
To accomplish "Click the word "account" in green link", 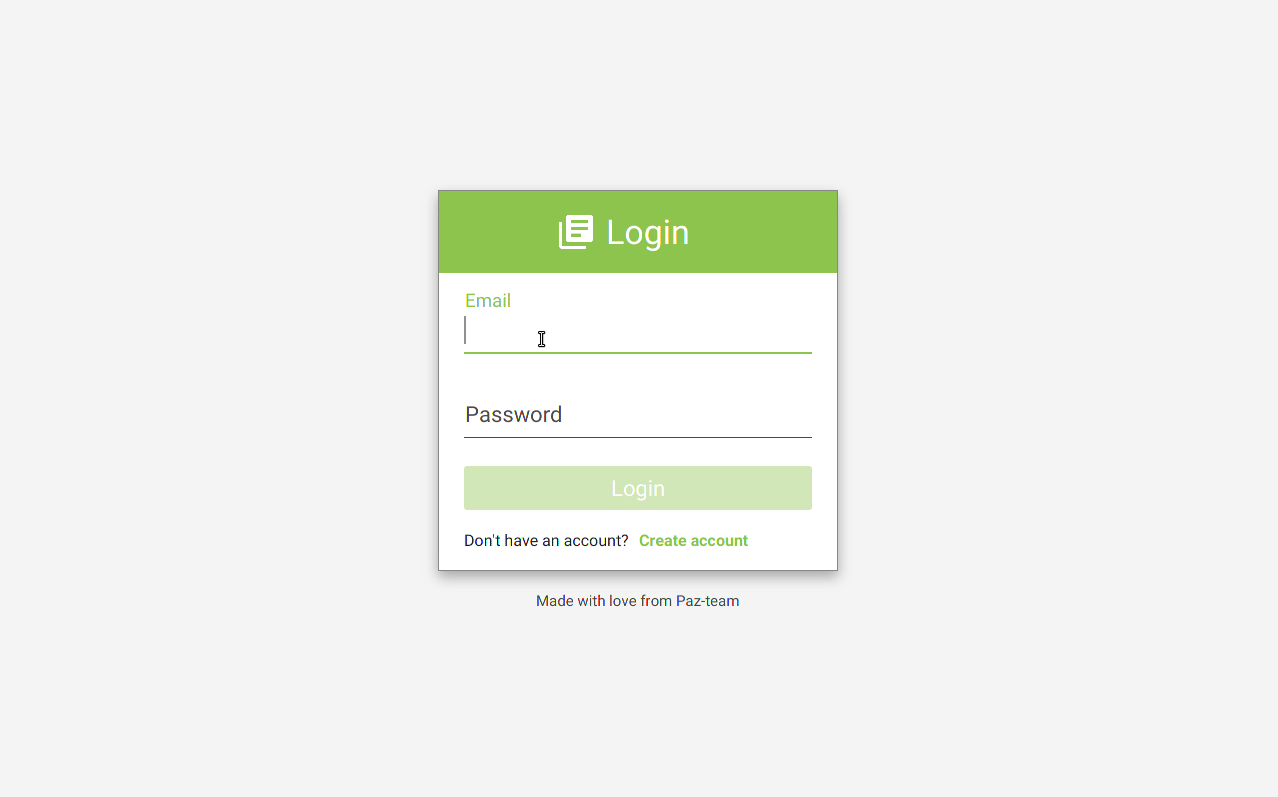I will [720, 541].
